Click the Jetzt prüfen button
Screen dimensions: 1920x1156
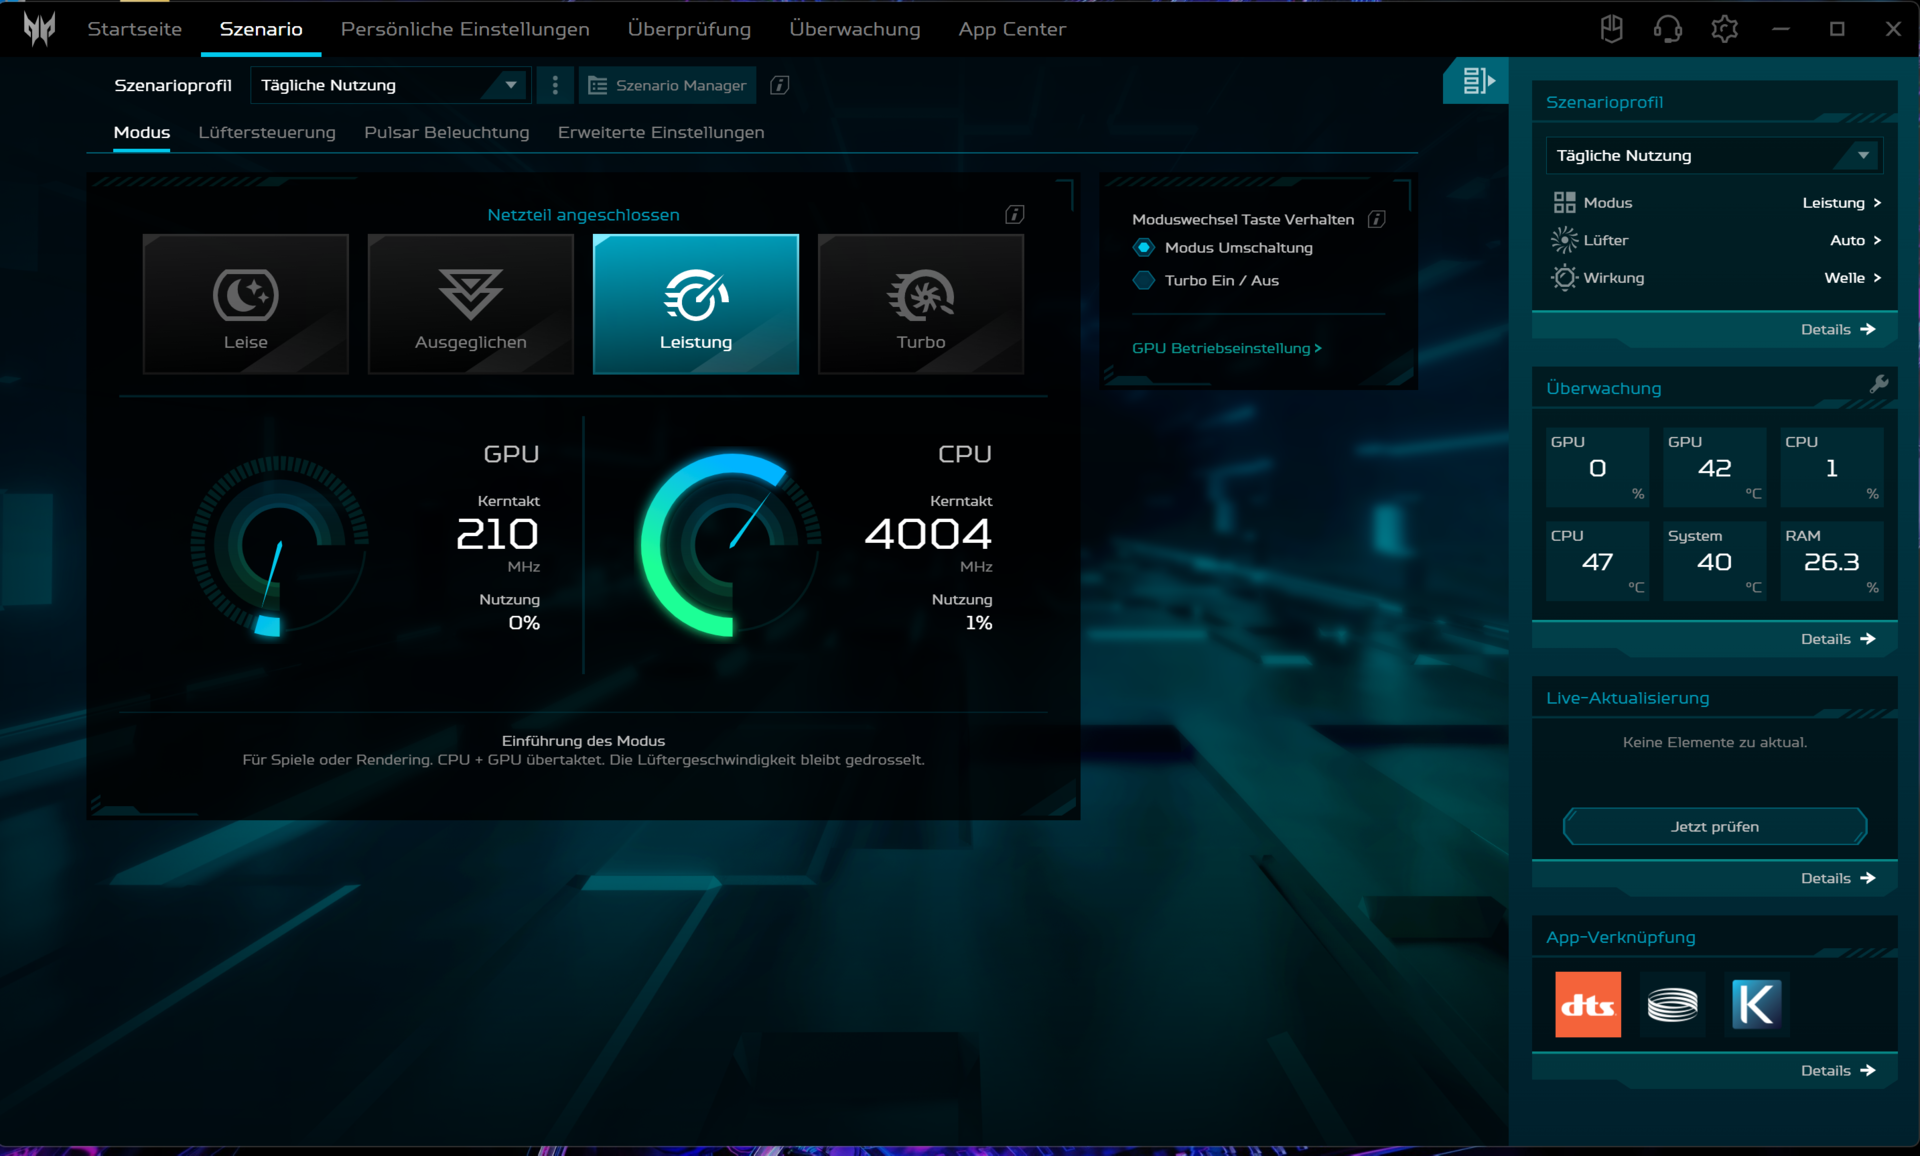pos(1714,826)
